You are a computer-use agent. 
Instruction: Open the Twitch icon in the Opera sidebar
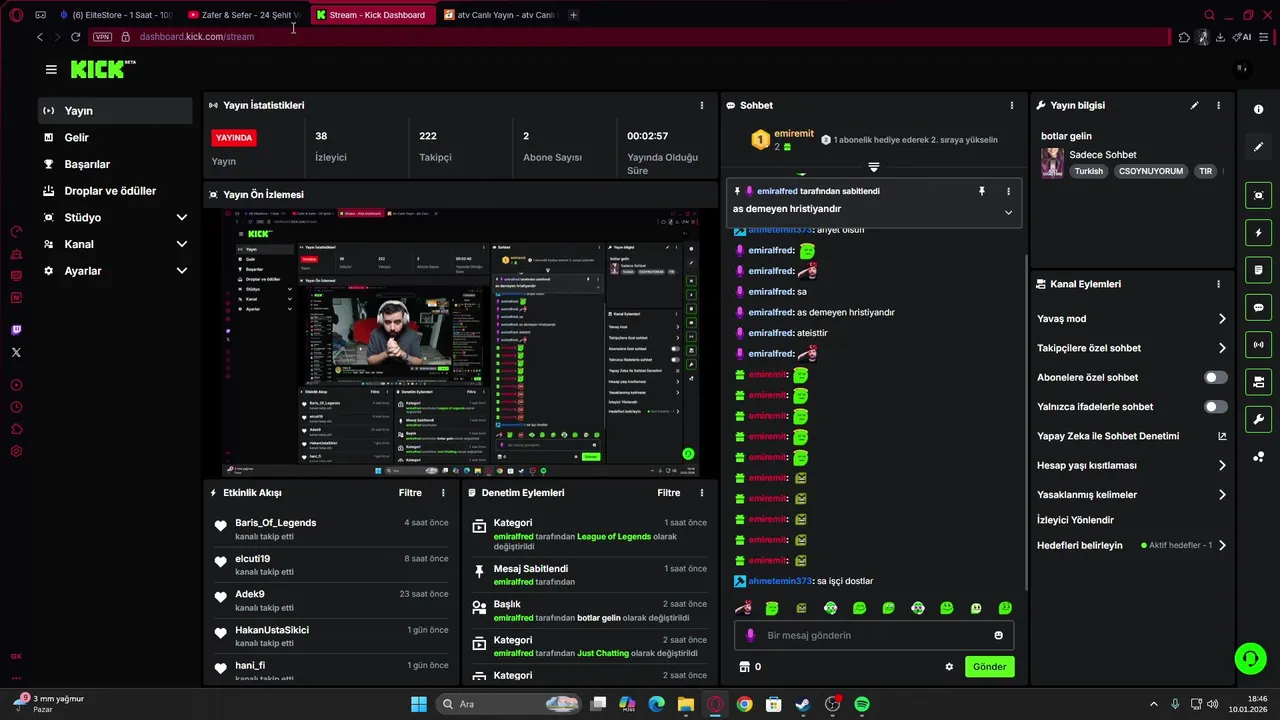tap(16, 330)
